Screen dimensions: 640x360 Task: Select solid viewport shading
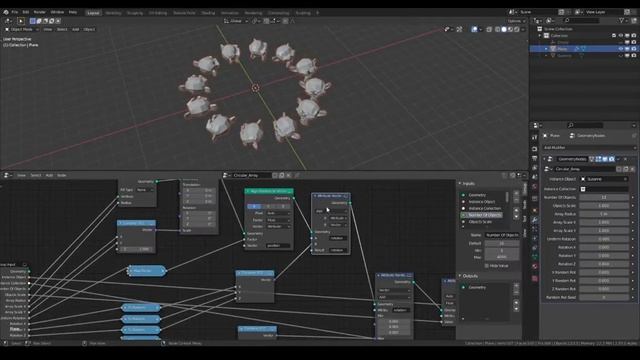[504, 29]
